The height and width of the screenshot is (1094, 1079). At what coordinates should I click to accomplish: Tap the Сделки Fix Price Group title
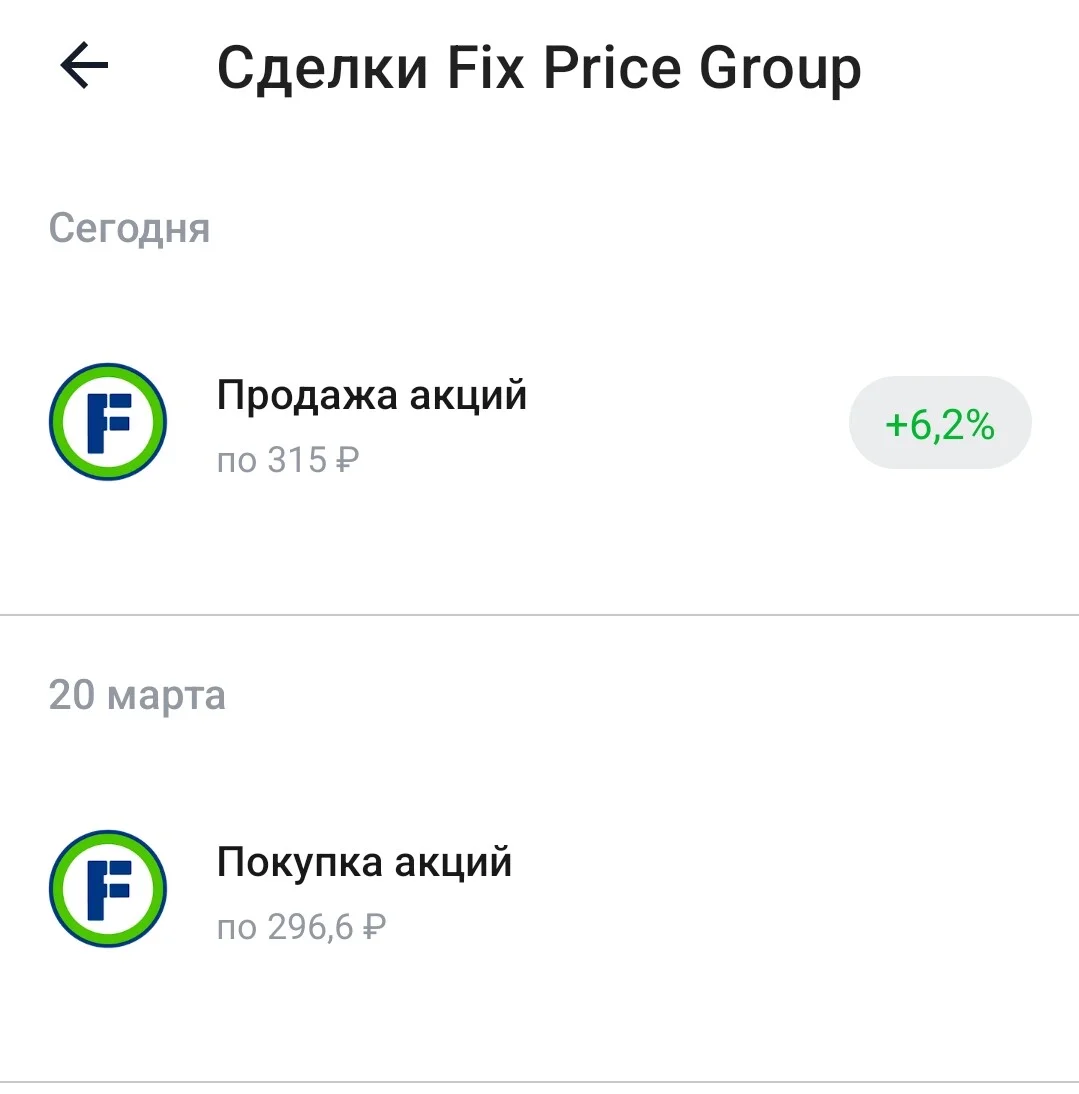click(x=539, y=70)
